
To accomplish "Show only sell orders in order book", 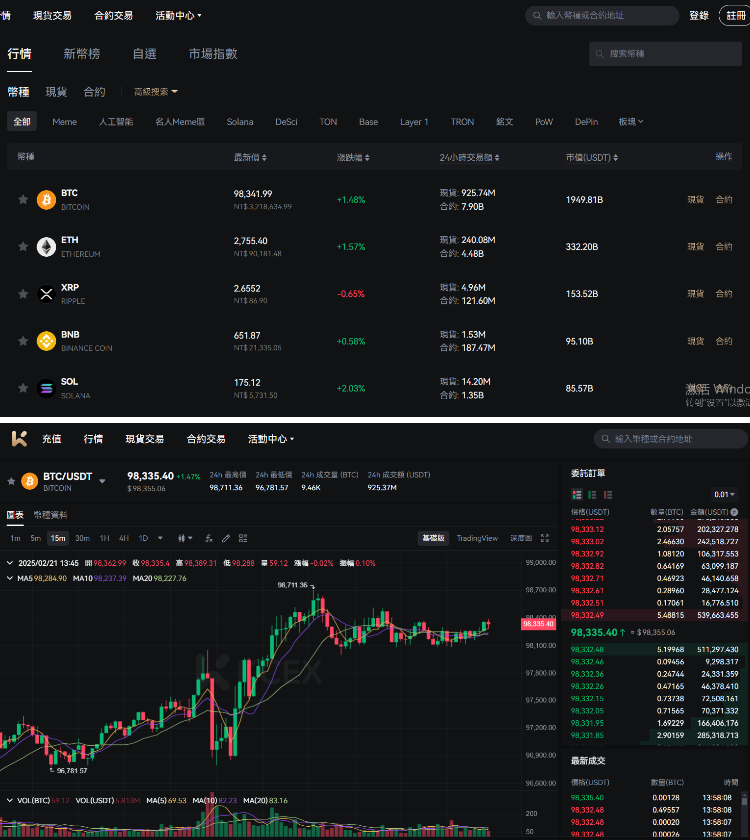I will 608,494.
